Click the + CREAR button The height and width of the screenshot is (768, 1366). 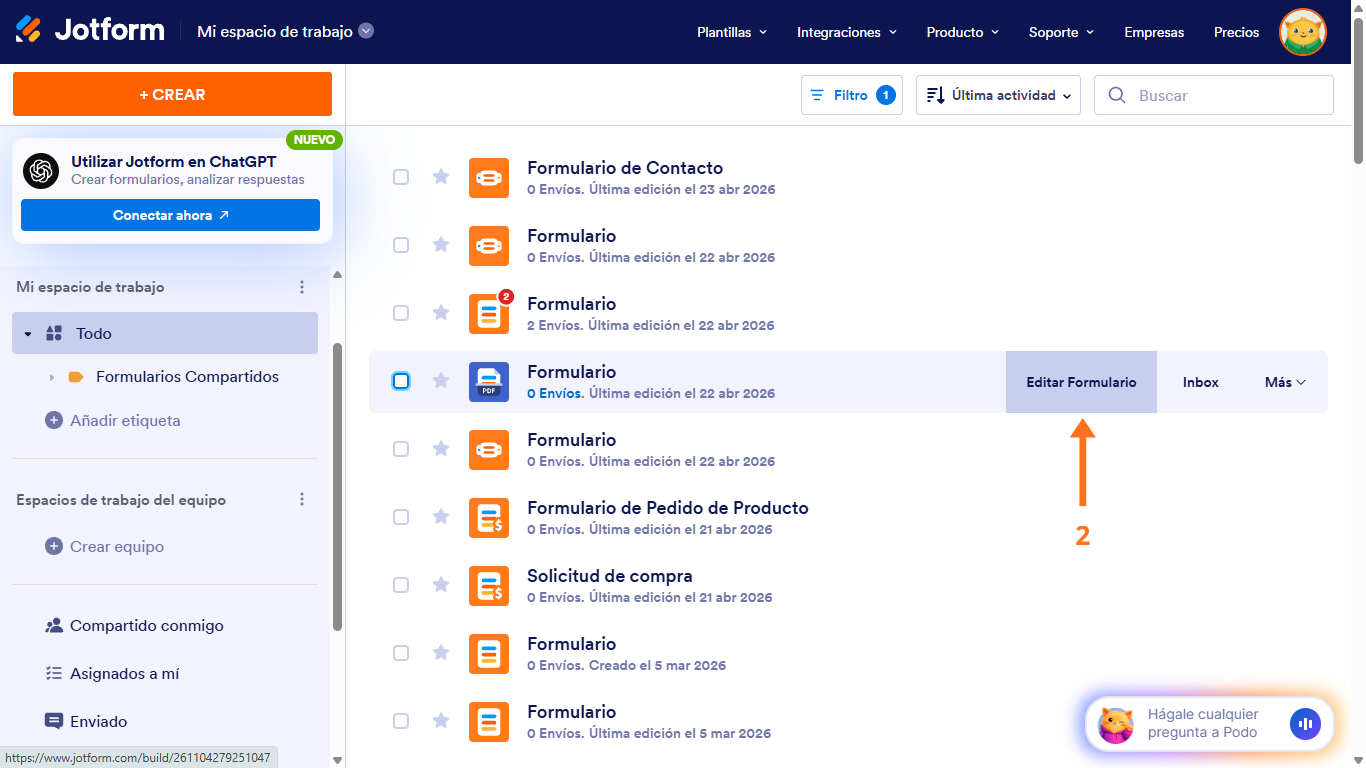pos(171,93)
